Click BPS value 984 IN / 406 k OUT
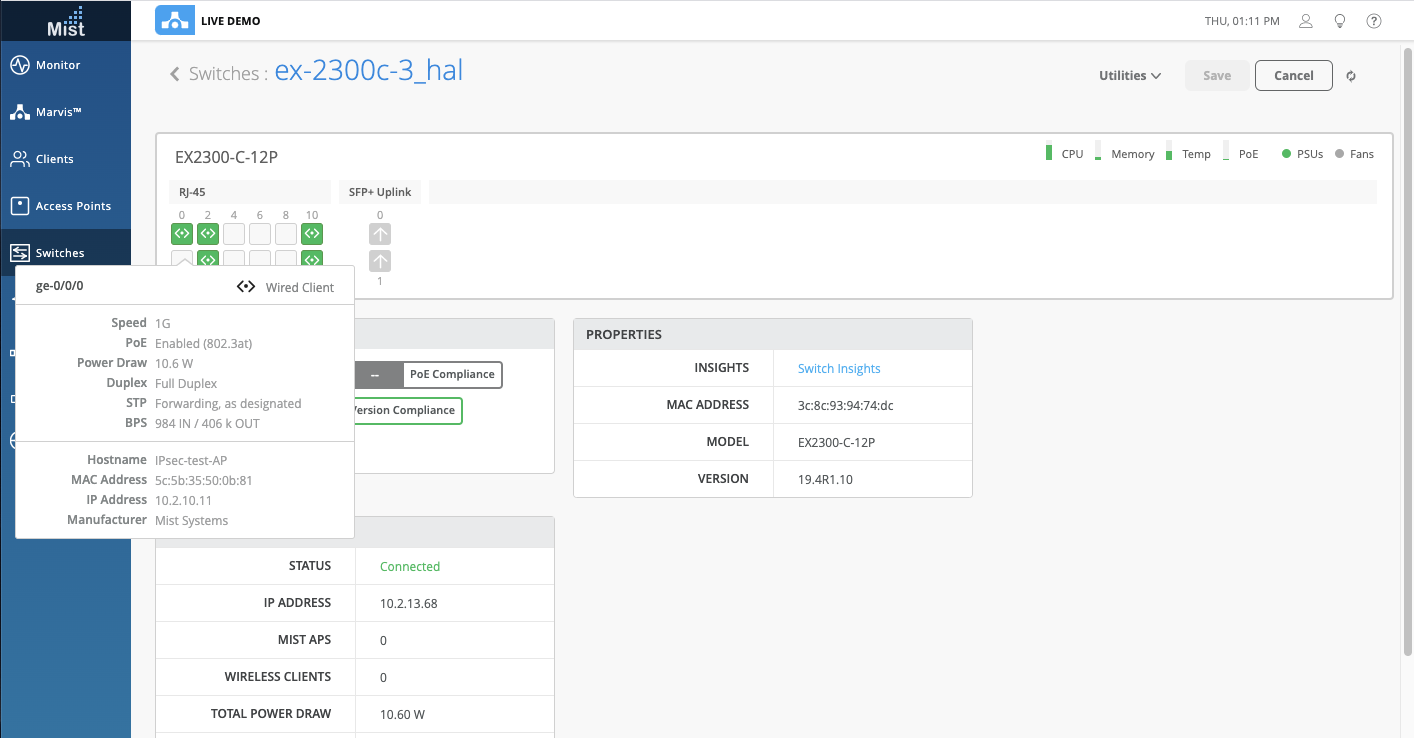Viewport: 1414px width, 738px height. click(x=207, y=423)
